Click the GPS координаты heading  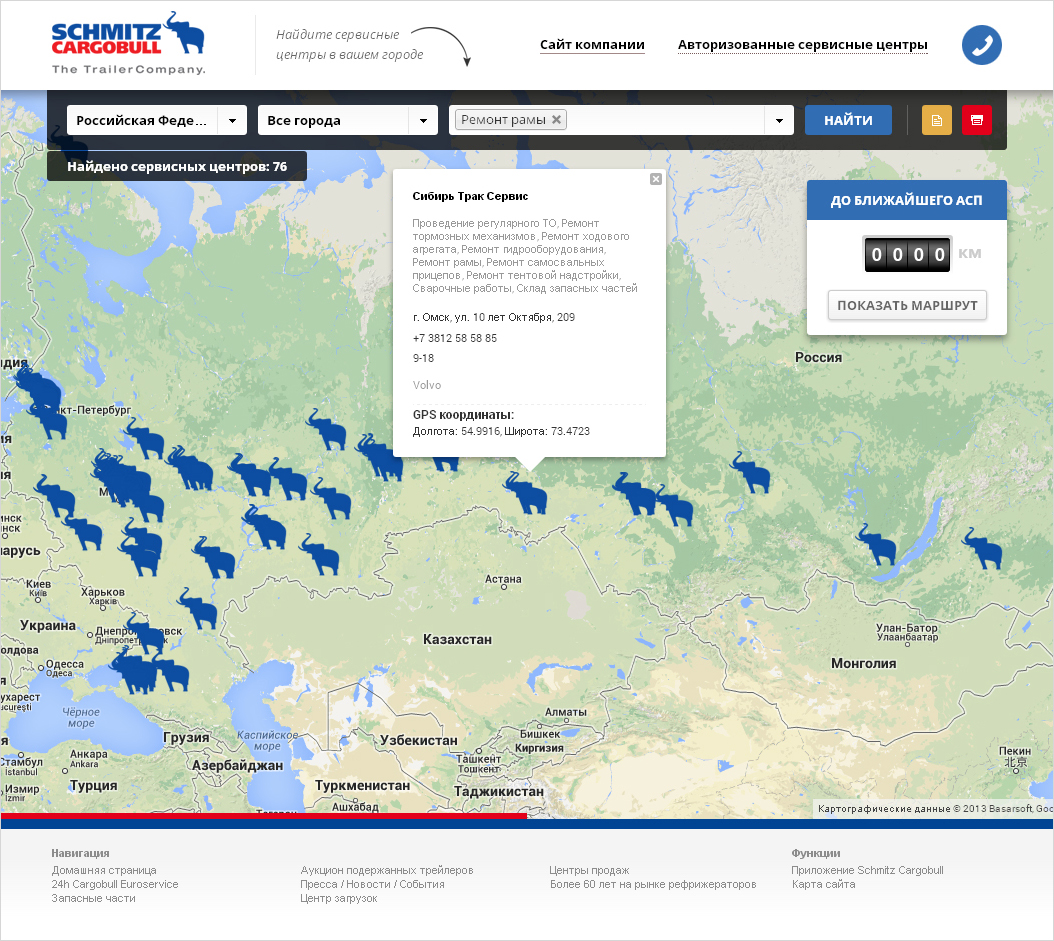[x=463, y=415]
